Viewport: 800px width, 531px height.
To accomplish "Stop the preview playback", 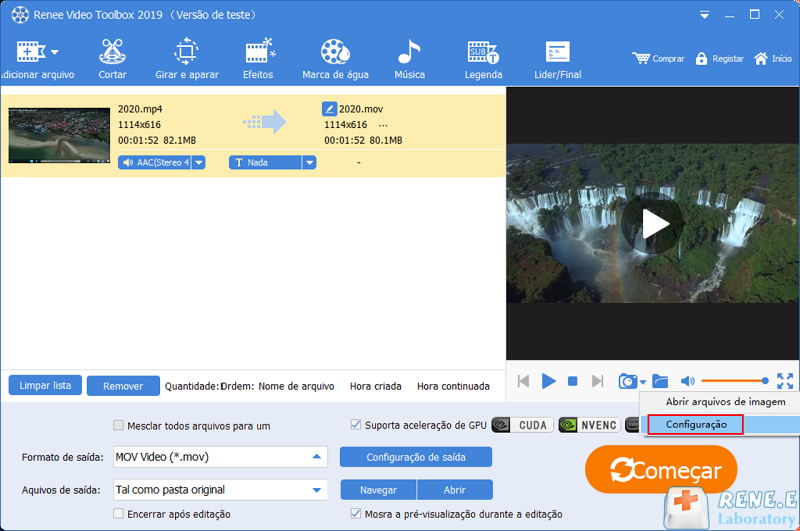I will coord(572,381).
